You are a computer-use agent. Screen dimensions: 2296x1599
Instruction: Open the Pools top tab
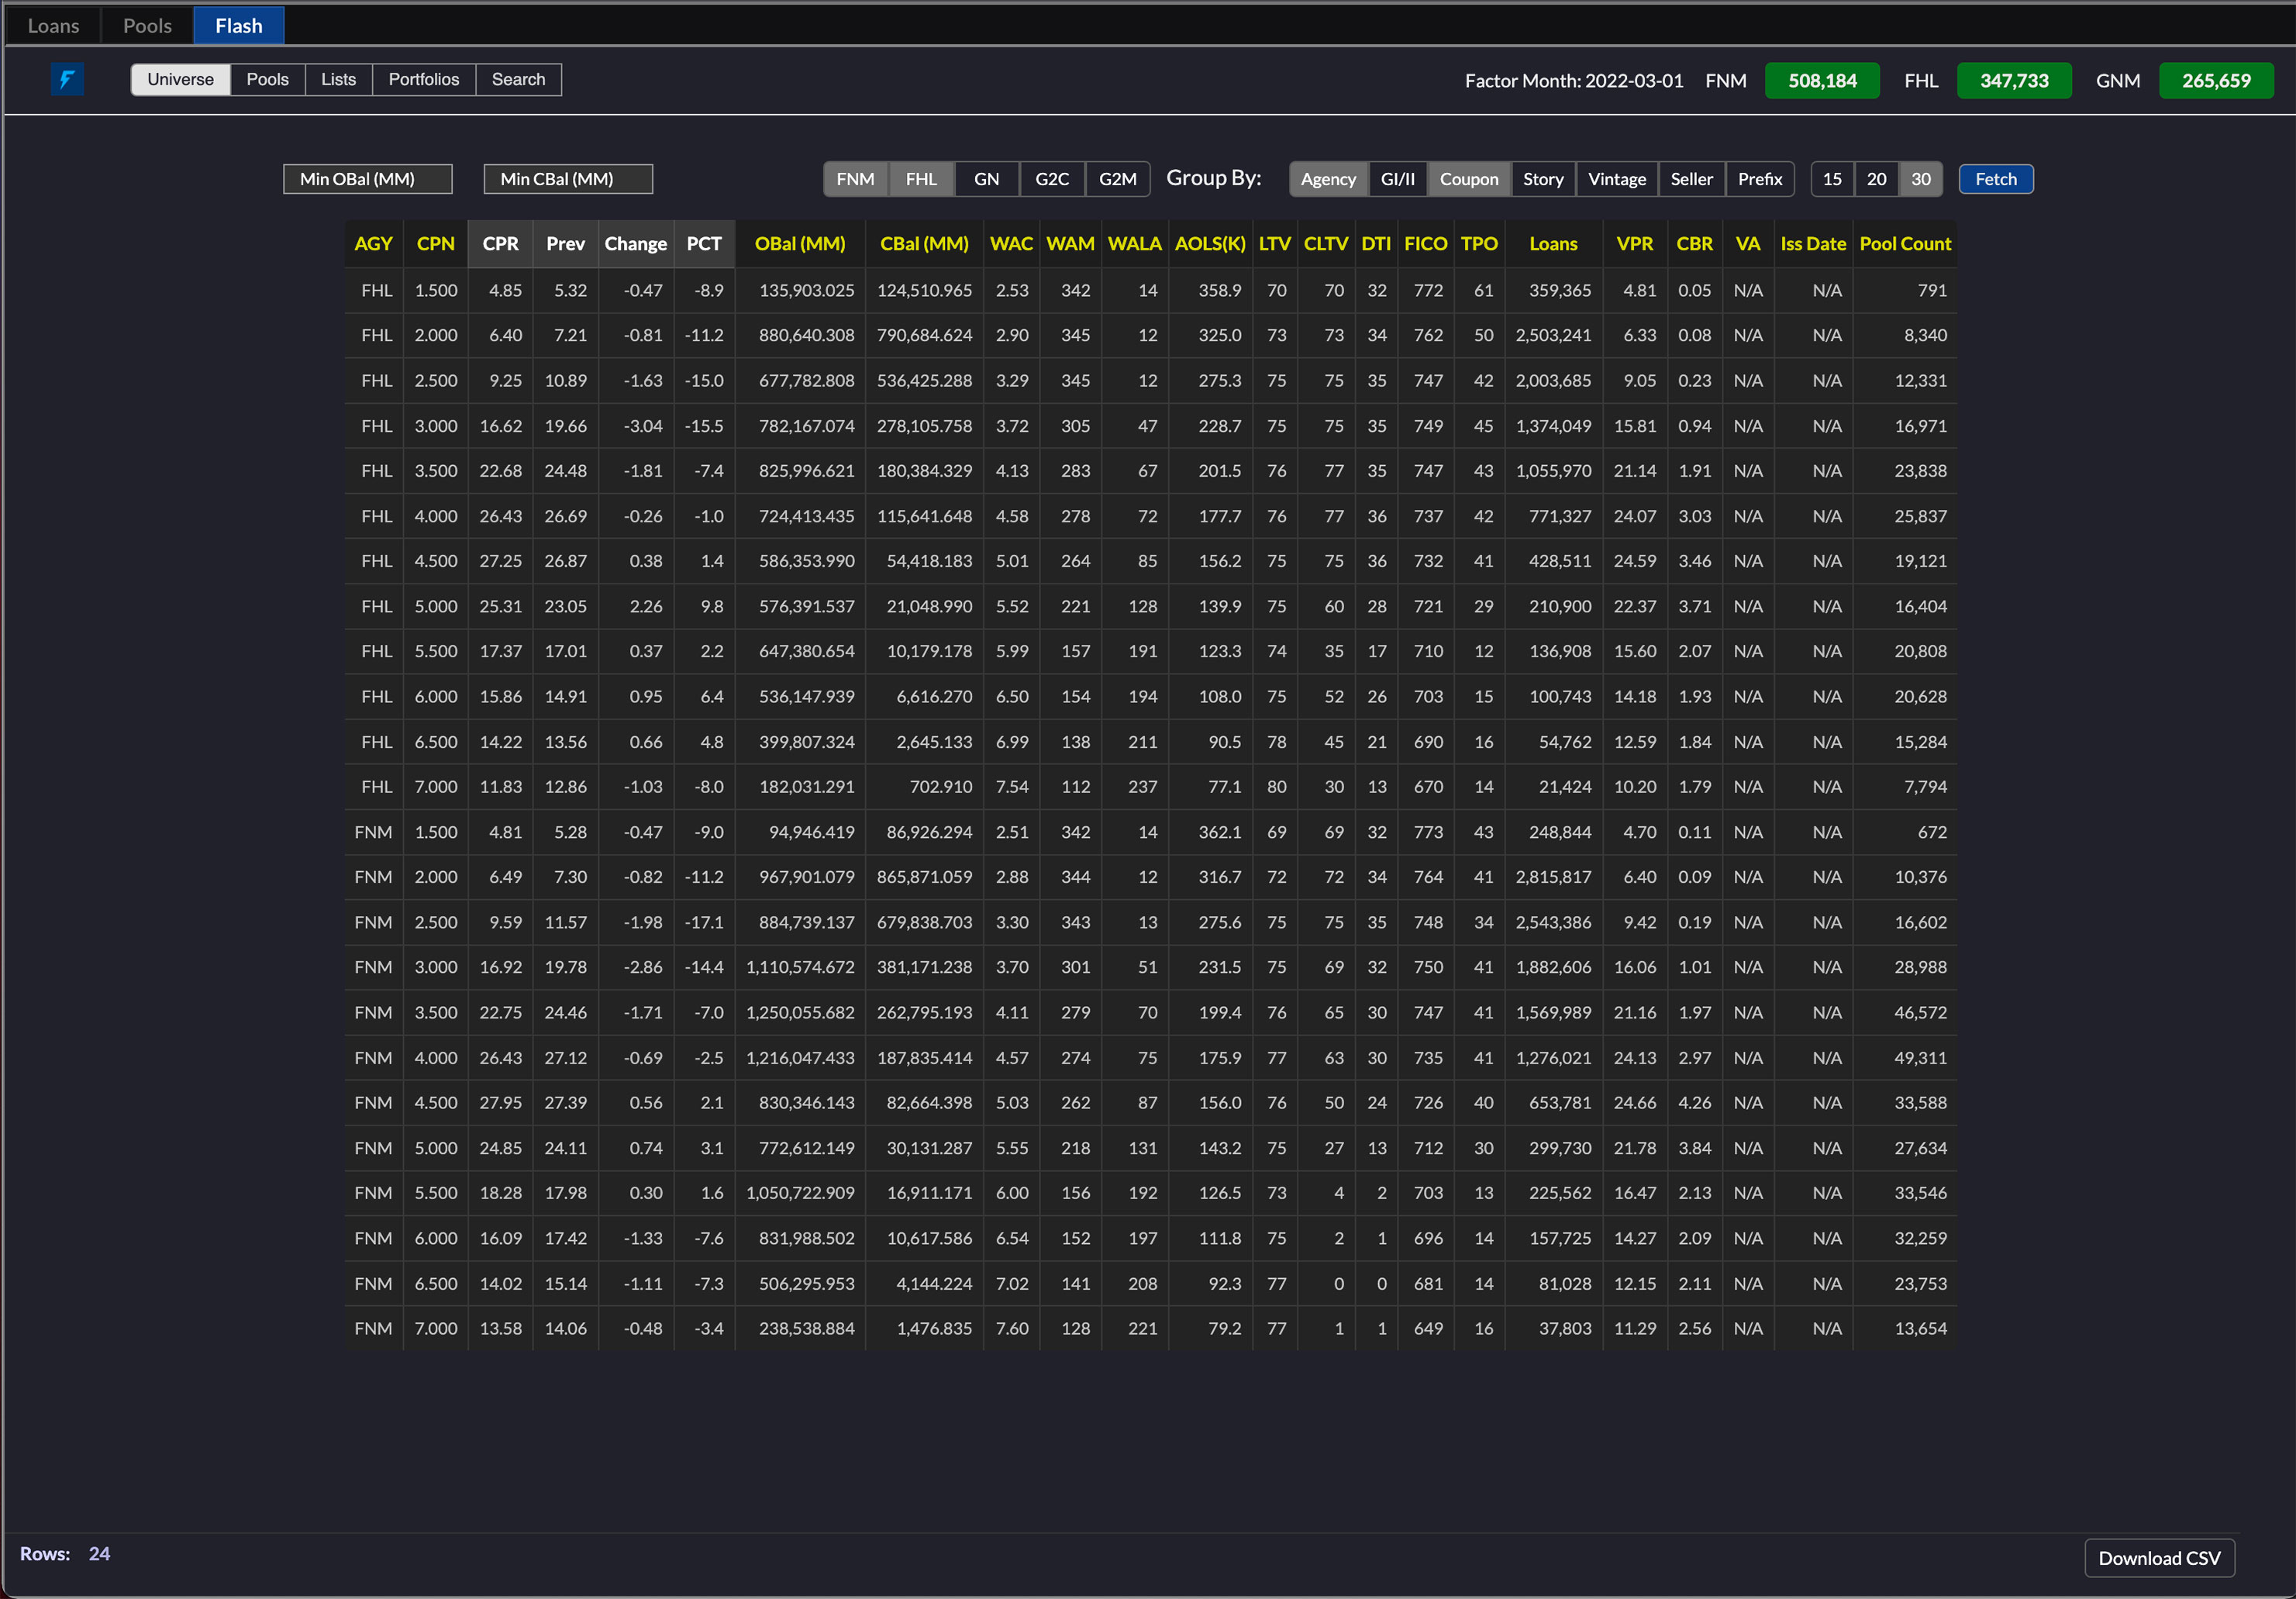coord(147,26)
